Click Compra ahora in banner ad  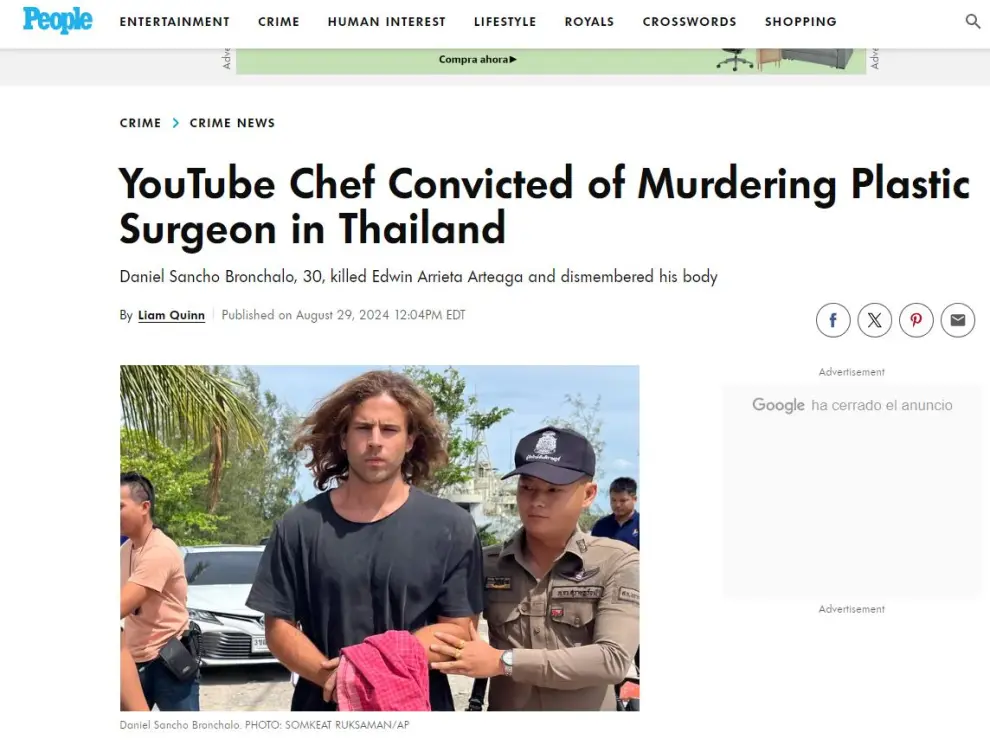click(x=477, y=59)
